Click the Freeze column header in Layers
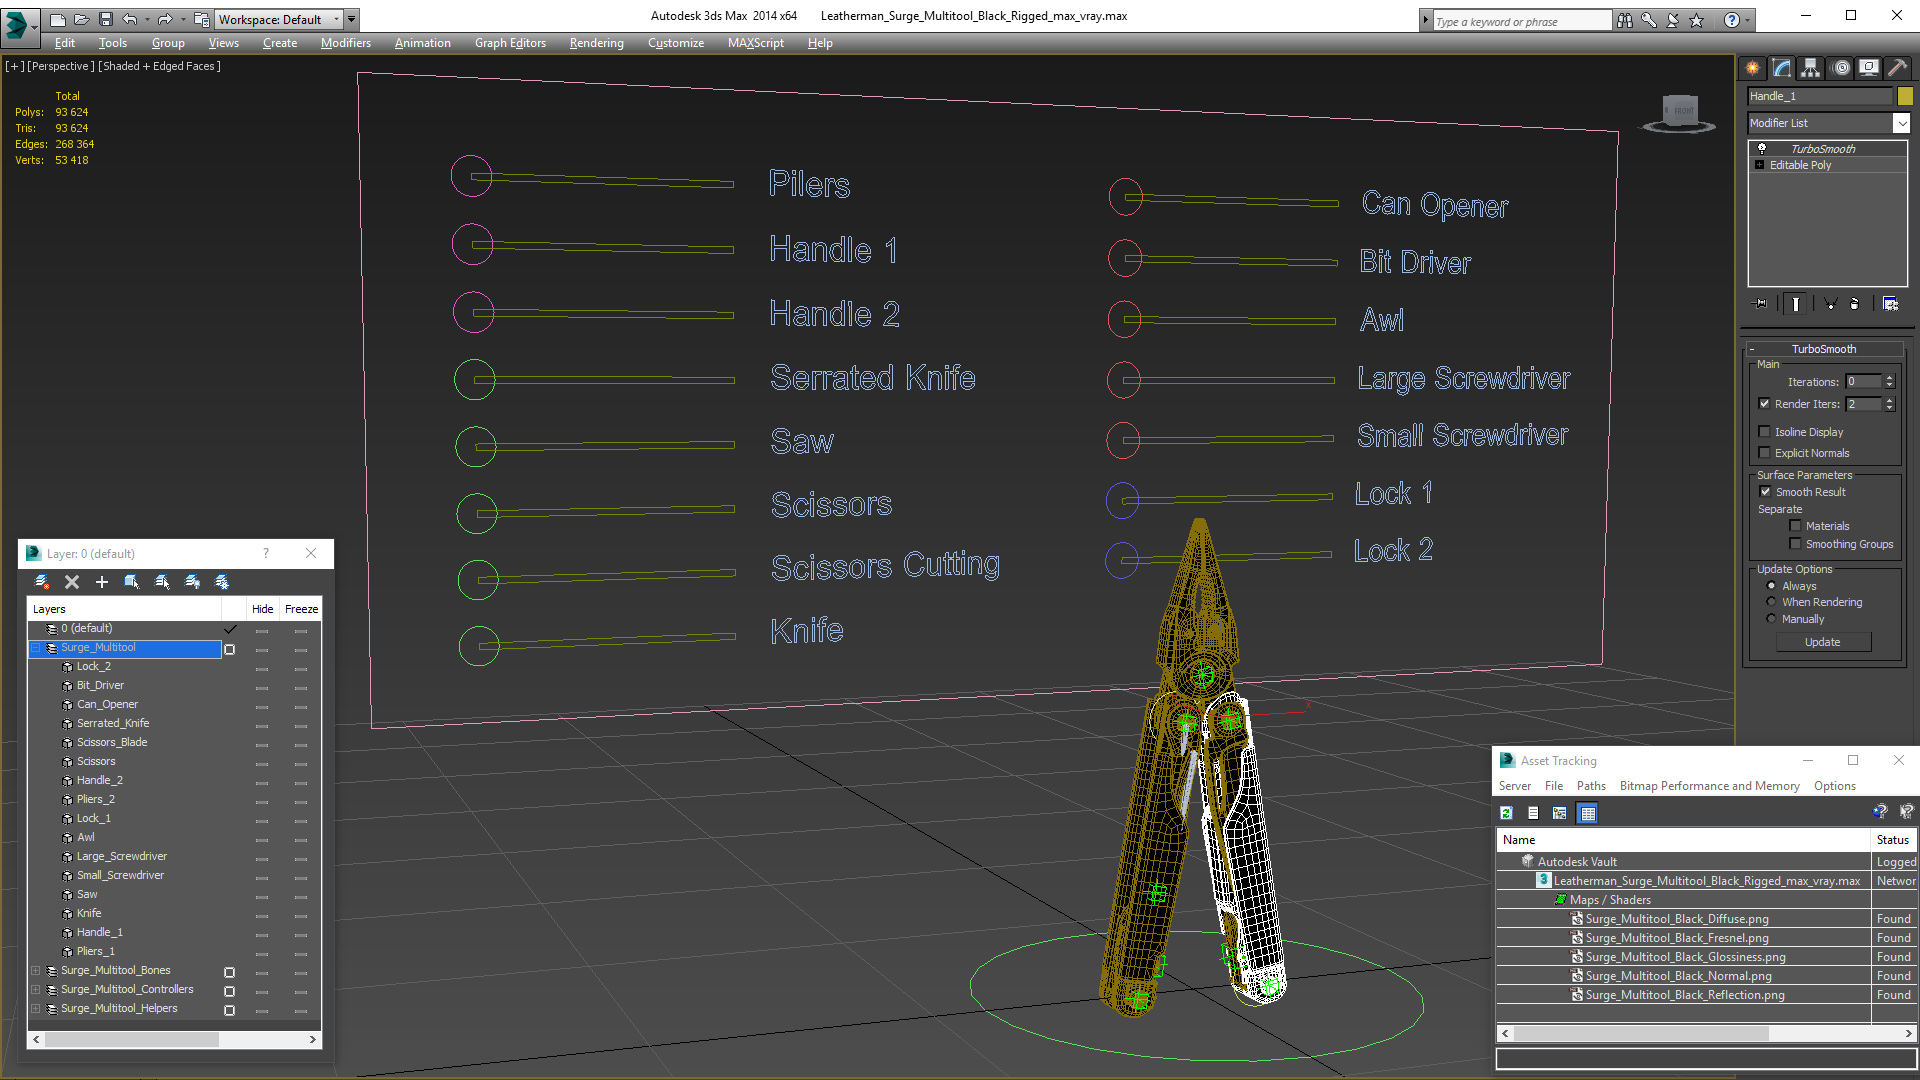Viewport: 1920px width, 1080px height. (x=301, y=609)
